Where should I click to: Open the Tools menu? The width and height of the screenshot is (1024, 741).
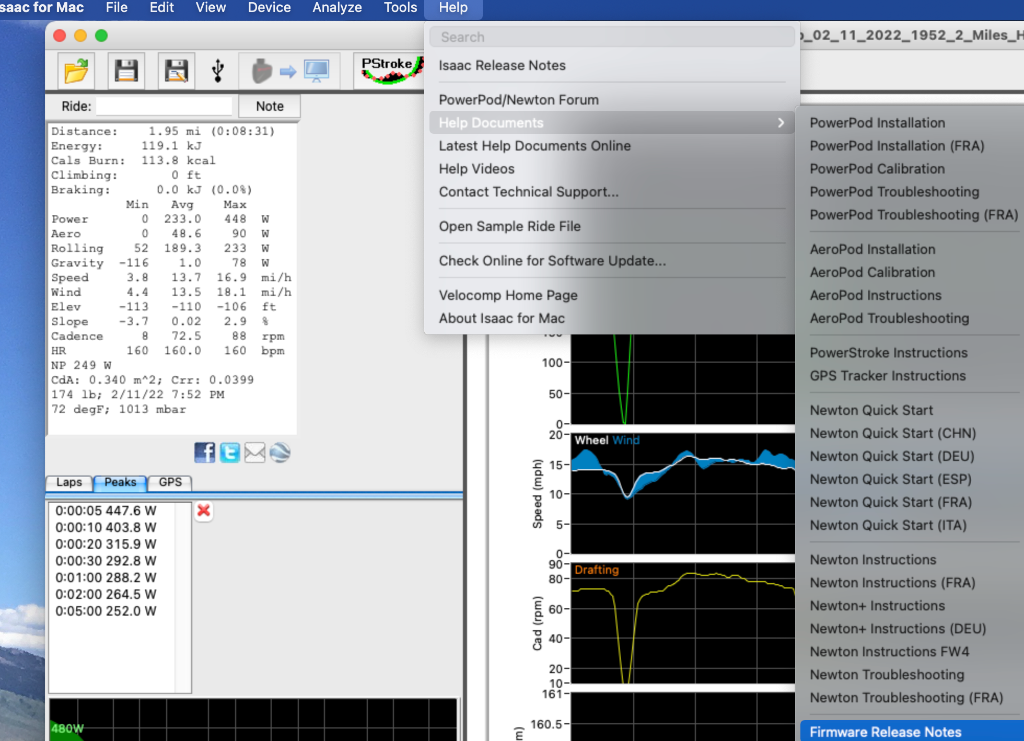click(400, 8)
